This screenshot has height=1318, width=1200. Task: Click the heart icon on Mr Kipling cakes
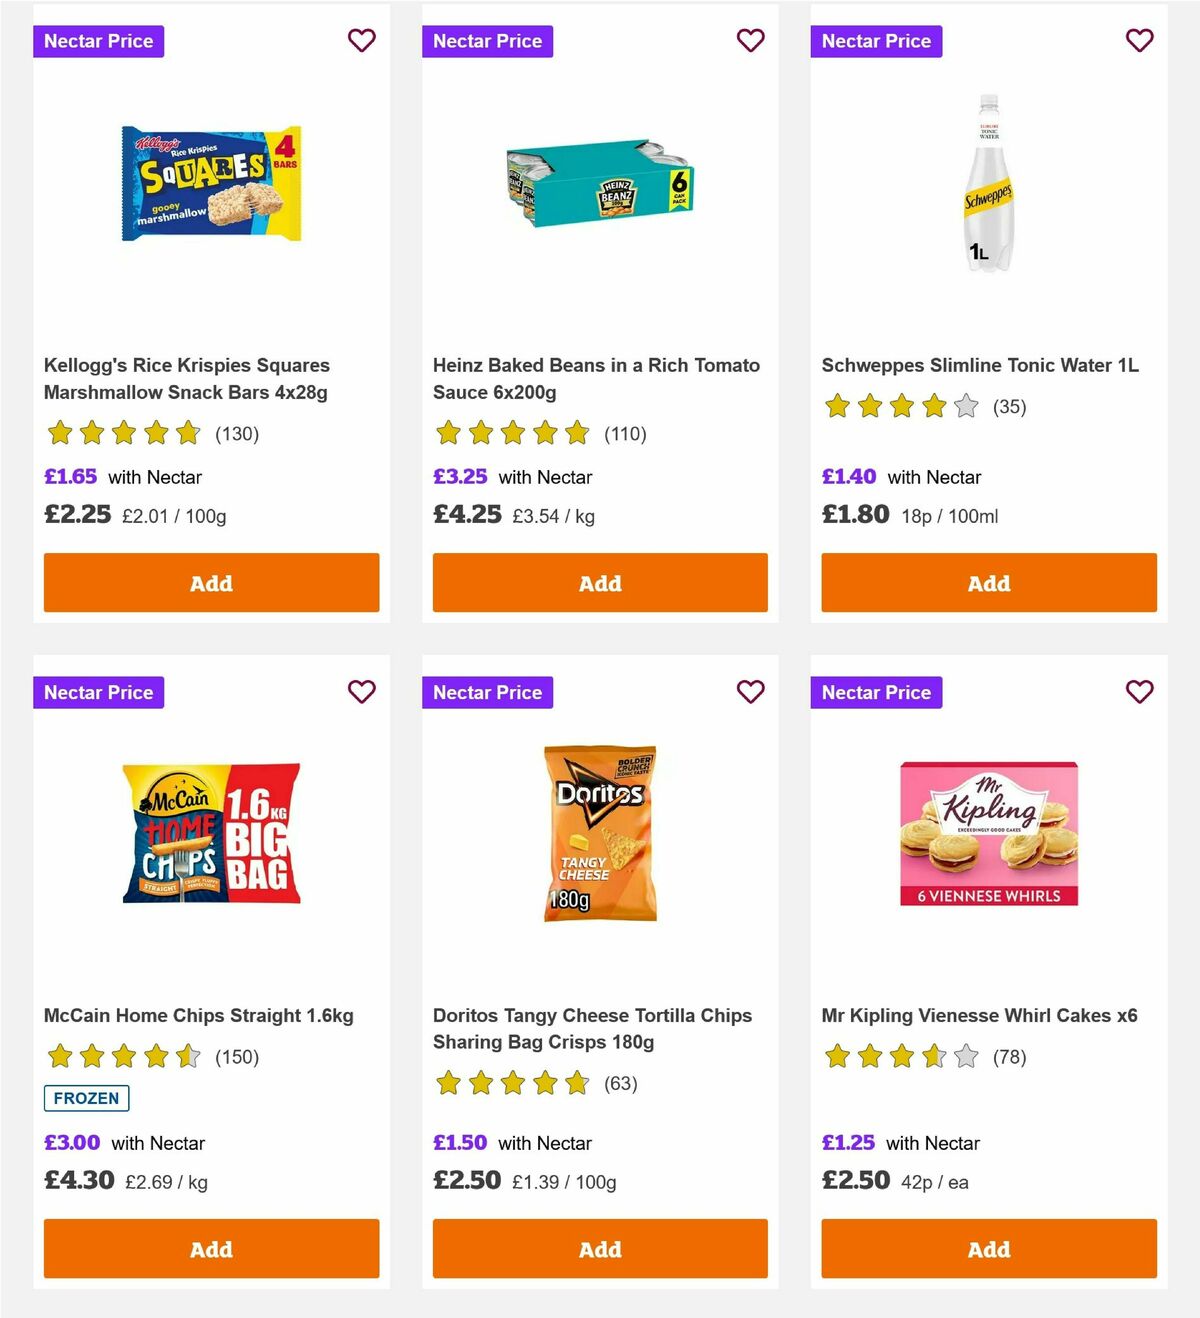pos(1139,691)
